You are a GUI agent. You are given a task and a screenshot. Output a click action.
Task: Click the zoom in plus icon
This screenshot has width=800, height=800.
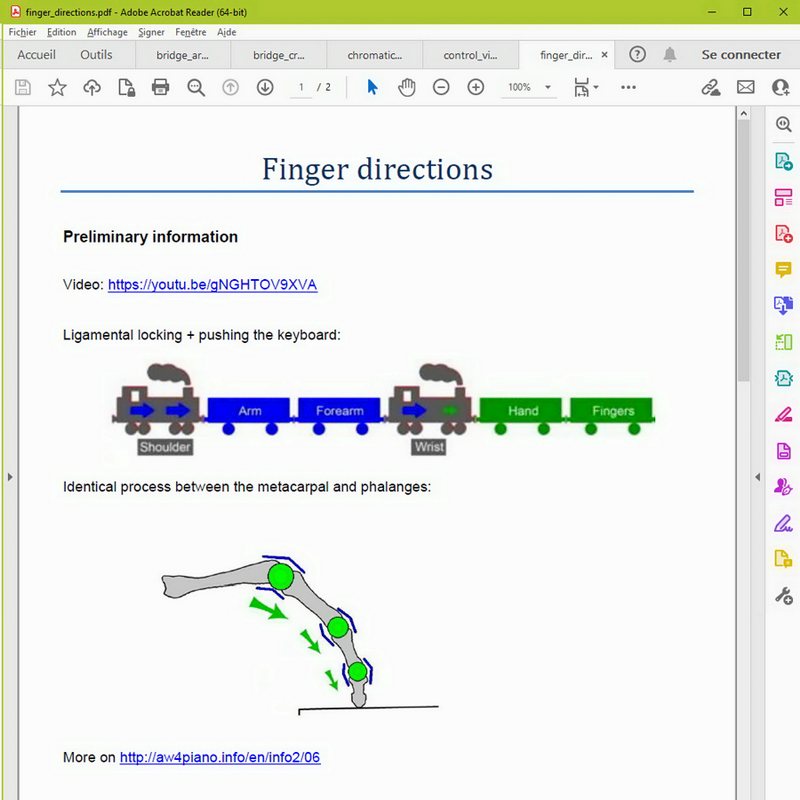pos(476,88)
